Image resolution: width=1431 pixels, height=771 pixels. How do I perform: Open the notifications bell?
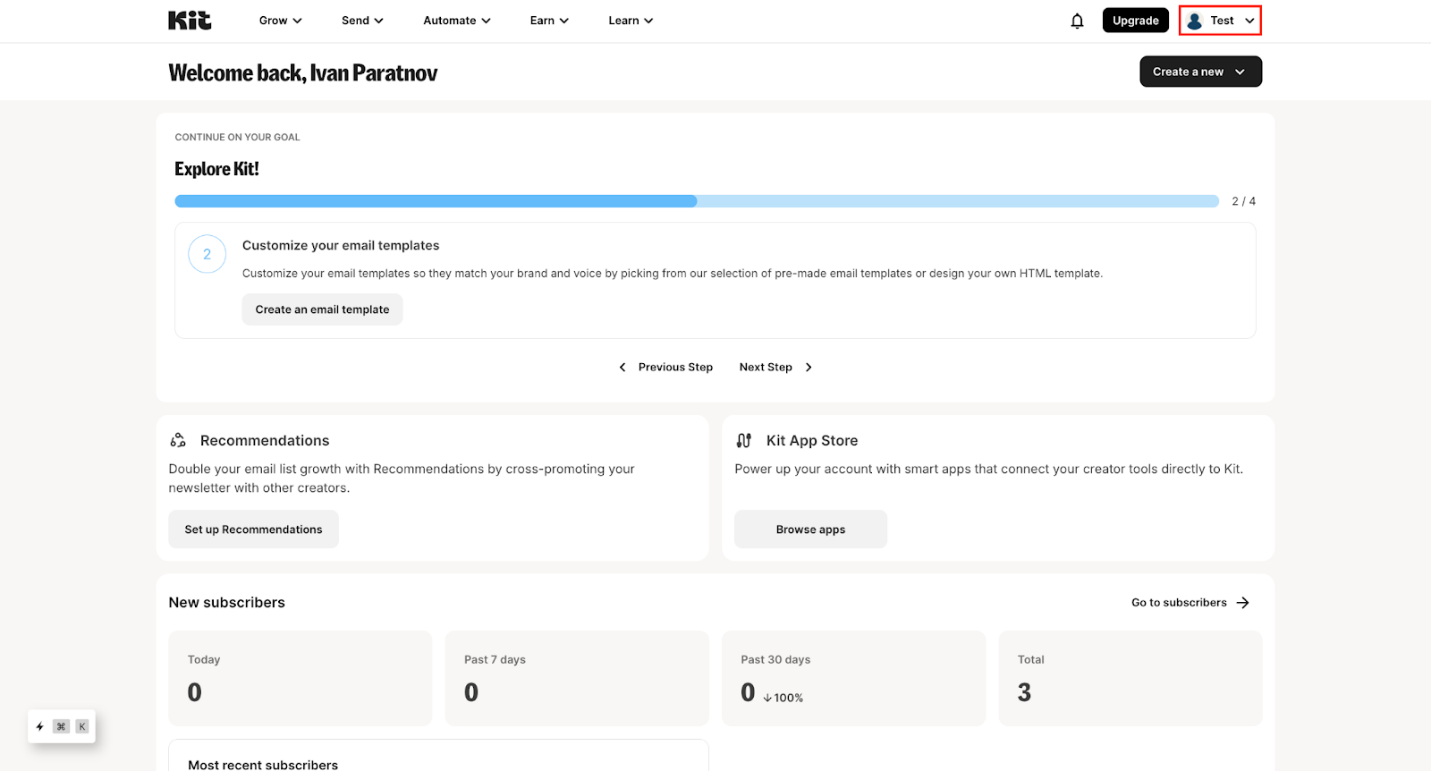1077,20
